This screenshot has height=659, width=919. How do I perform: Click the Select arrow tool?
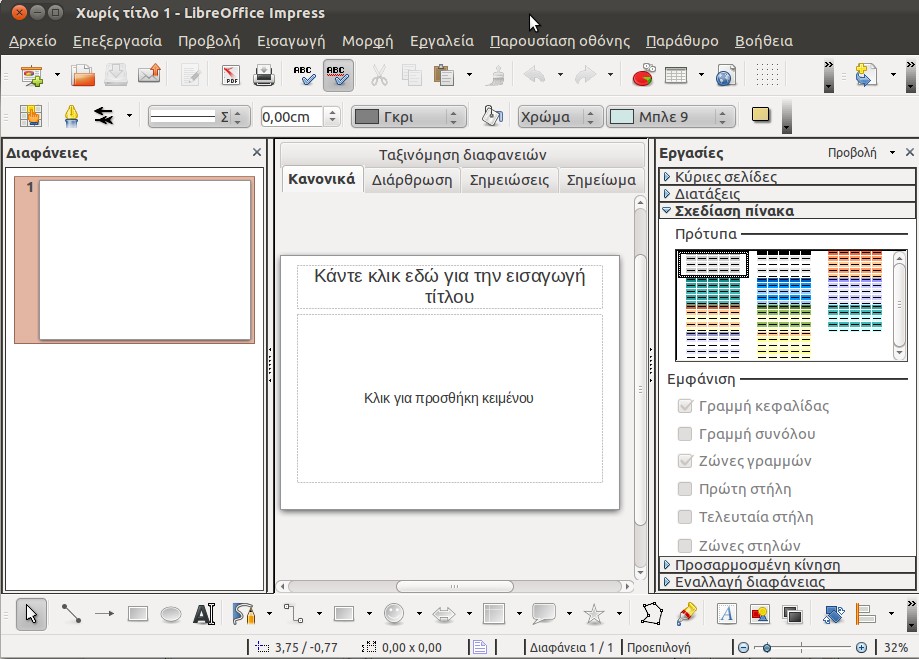[31, 614]
